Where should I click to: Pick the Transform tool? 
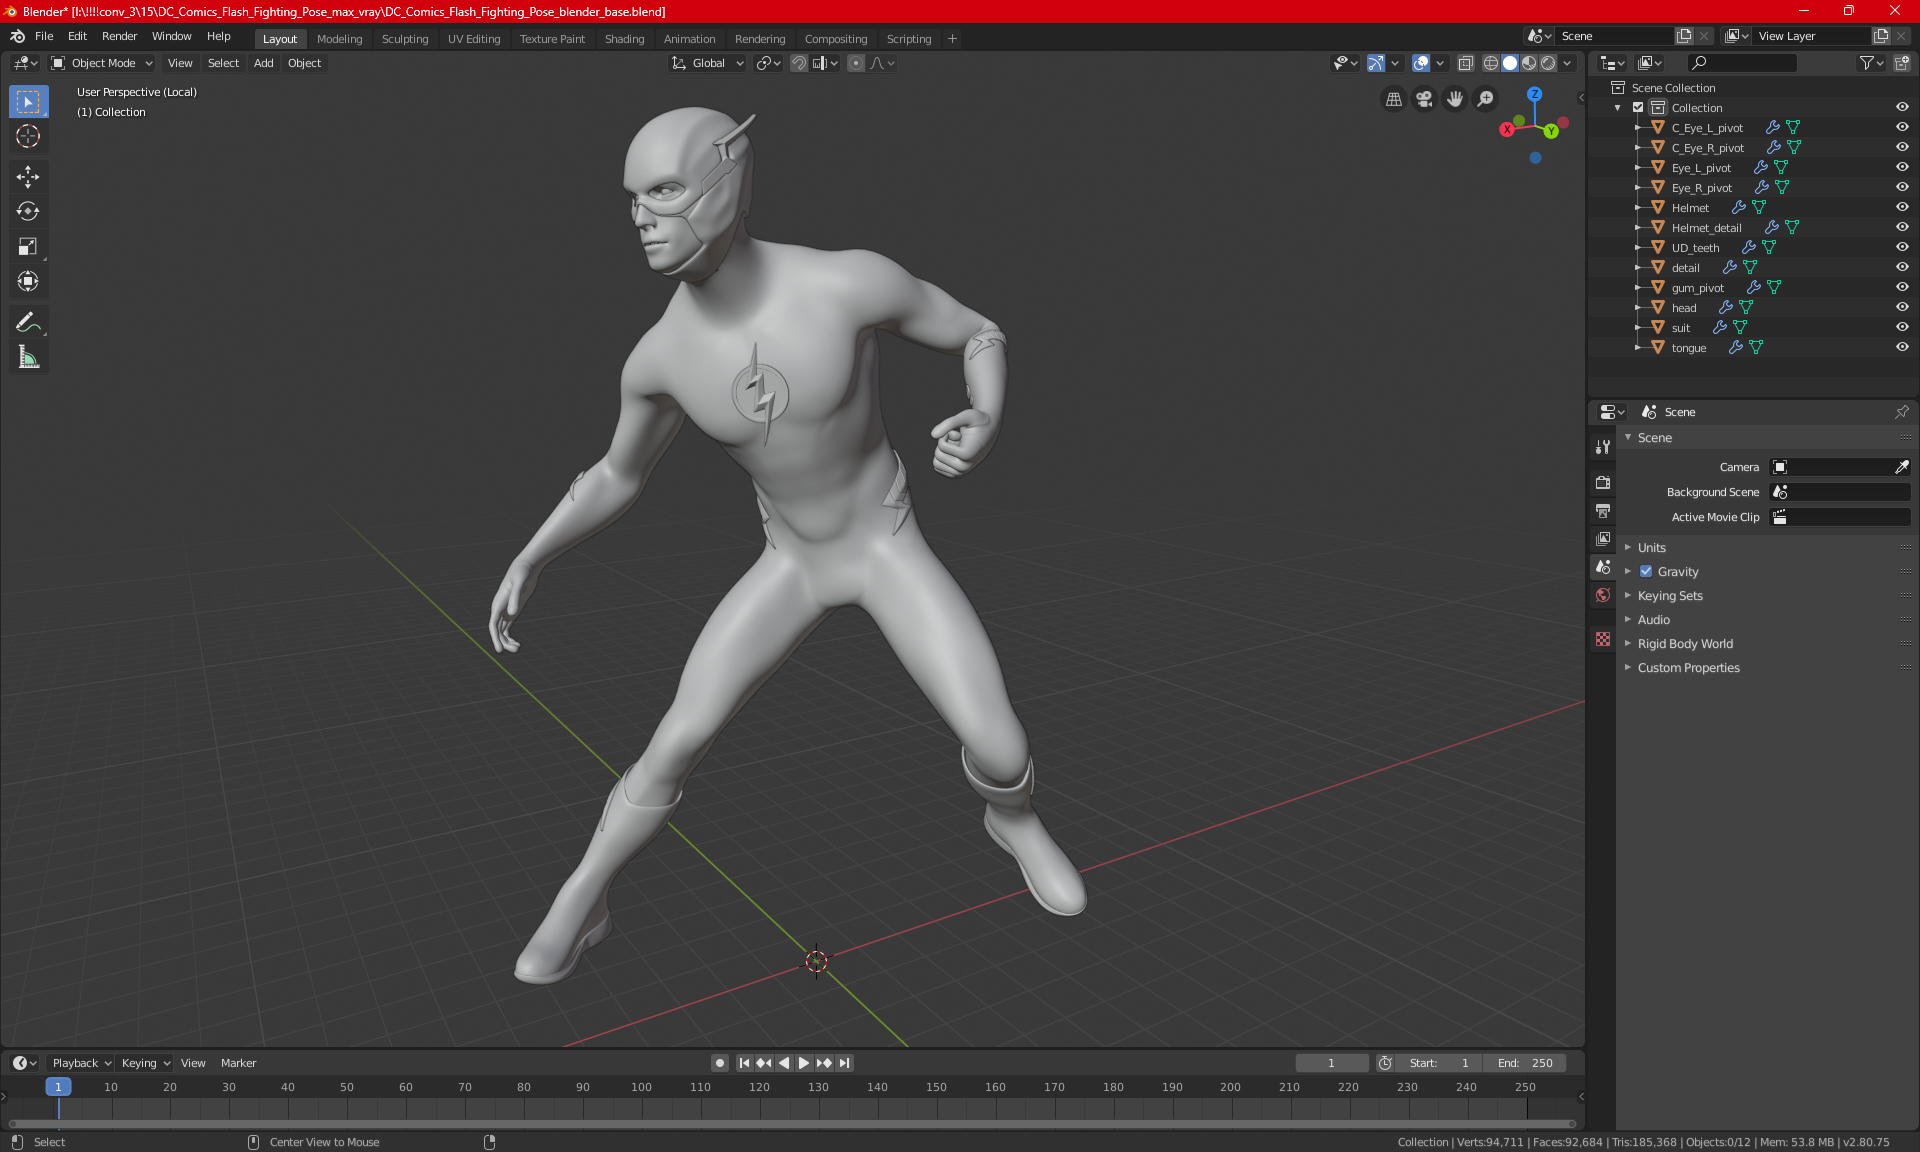pyautogui.click(x=28, y=282)
